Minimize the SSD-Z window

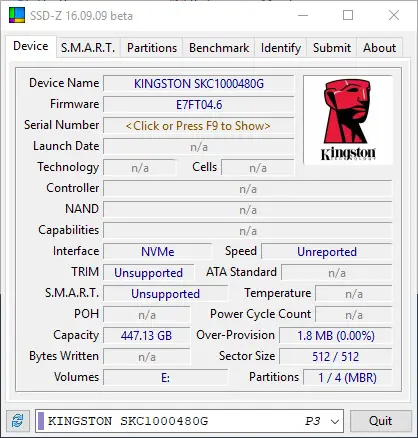(x=303, y=15)
